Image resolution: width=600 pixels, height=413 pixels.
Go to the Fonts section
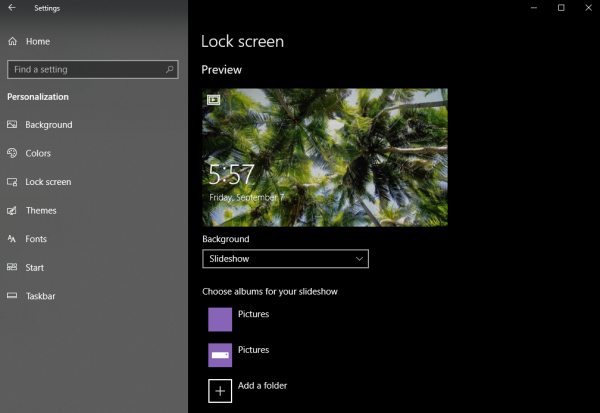point(36,239)
